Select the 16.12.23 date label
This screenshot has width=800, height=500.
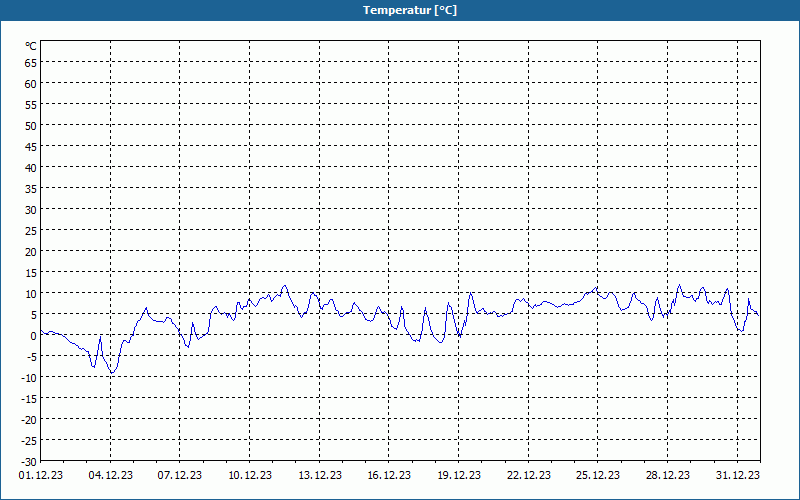(x=389, y=475)
